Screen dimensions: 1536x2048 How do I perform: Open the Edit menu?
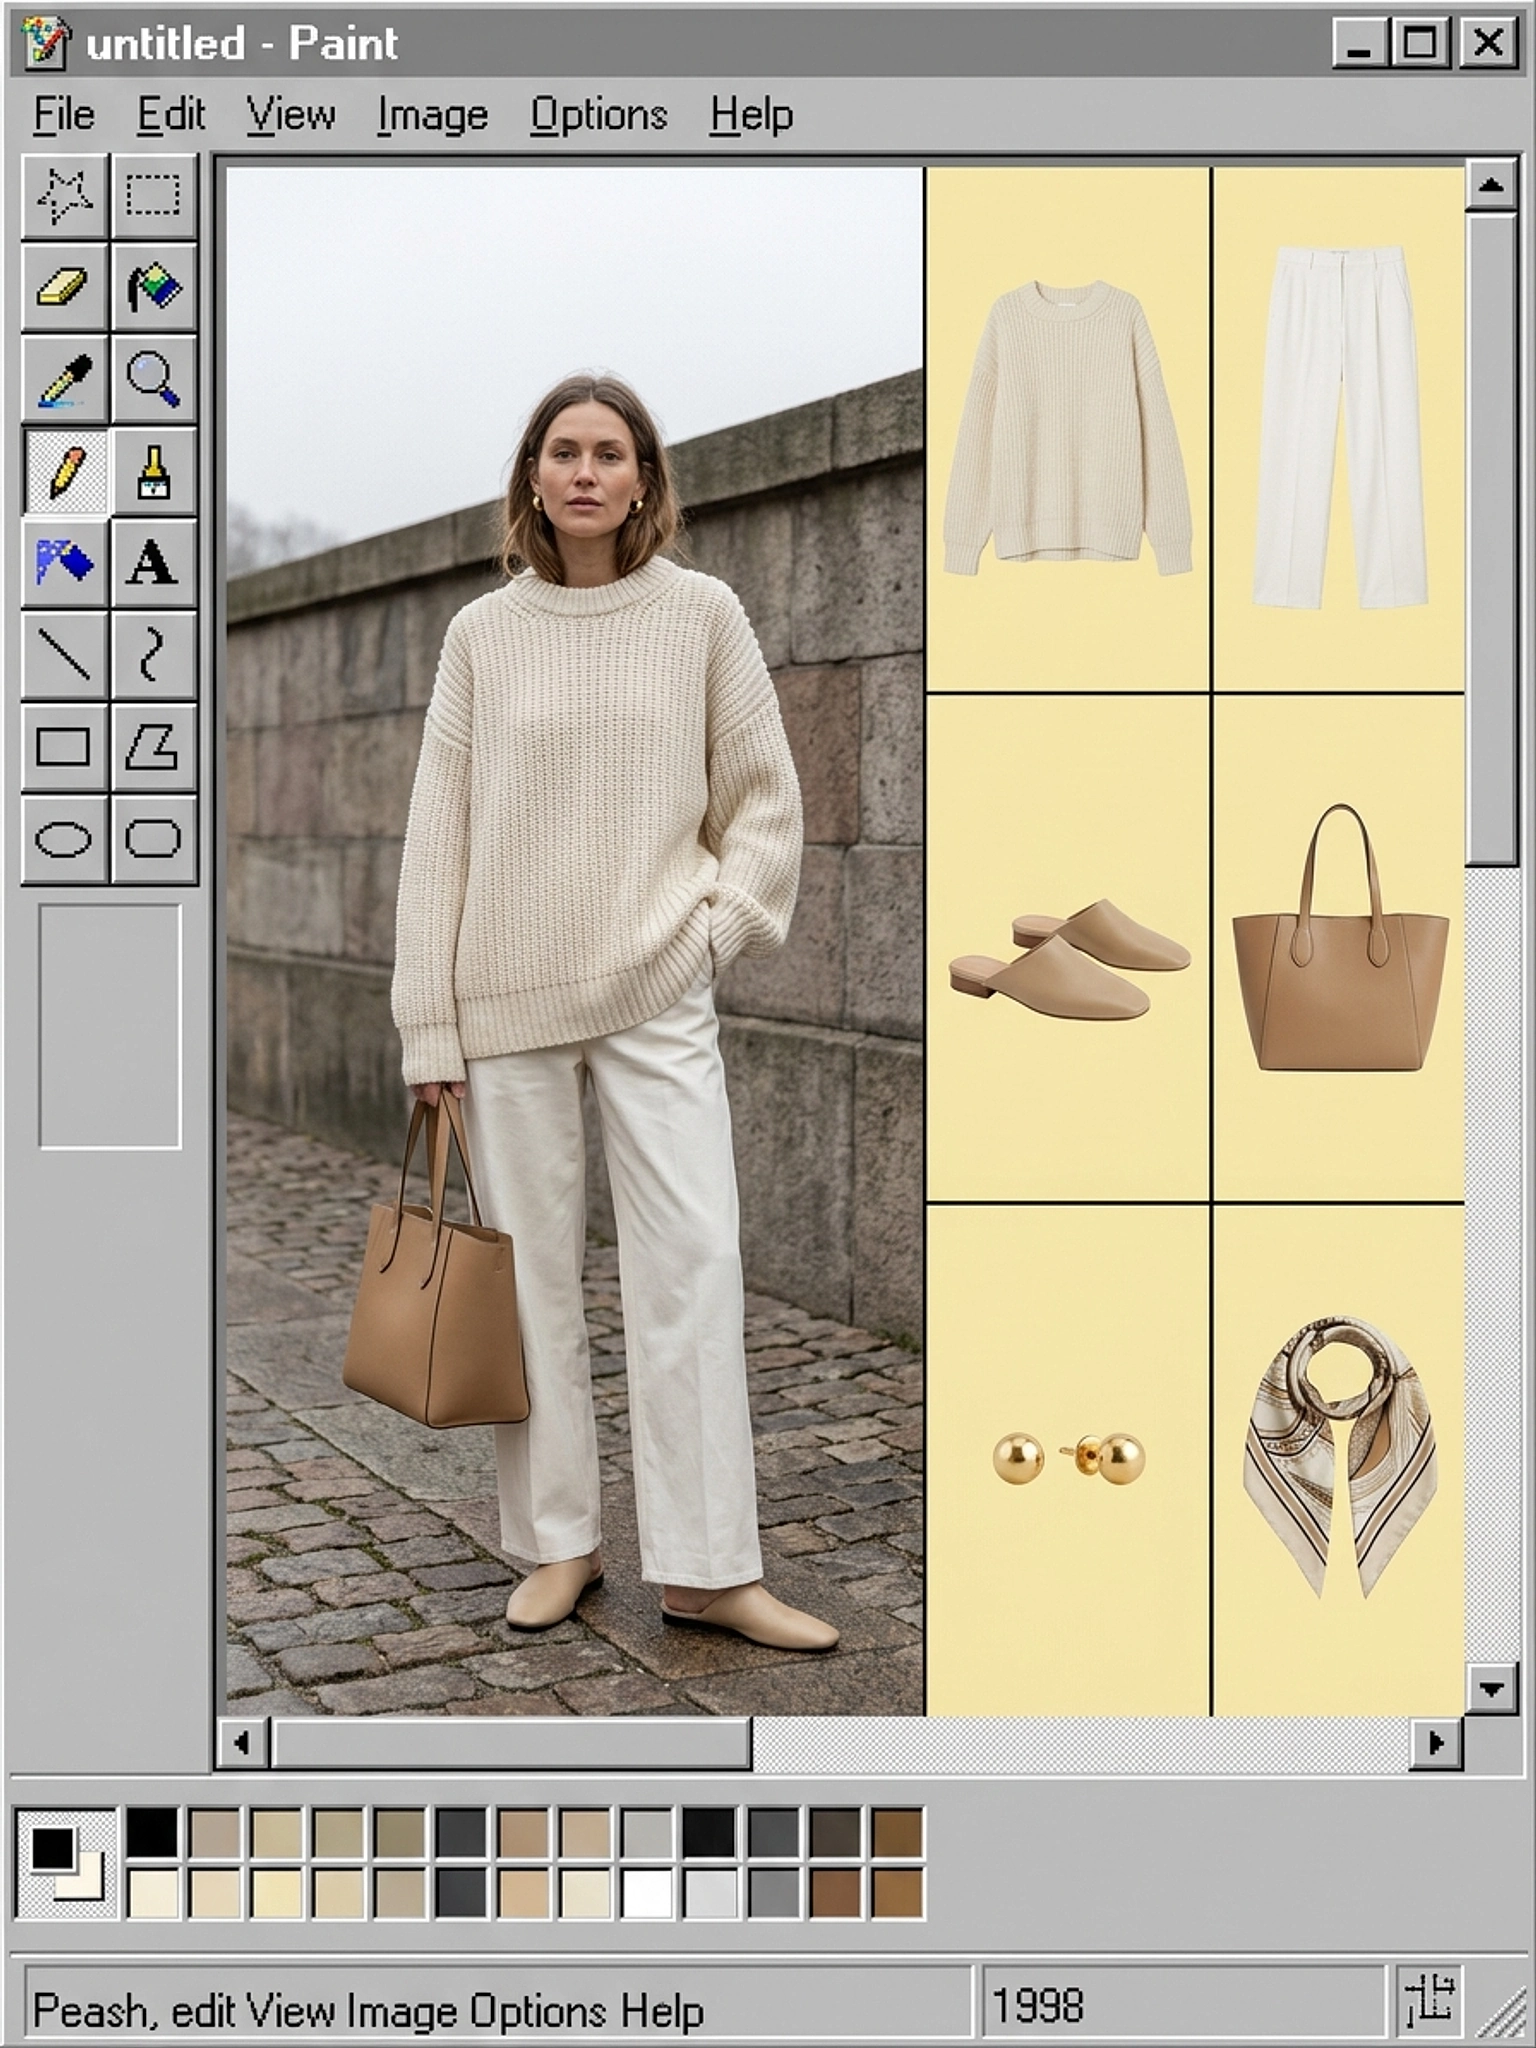pos(171,115)
